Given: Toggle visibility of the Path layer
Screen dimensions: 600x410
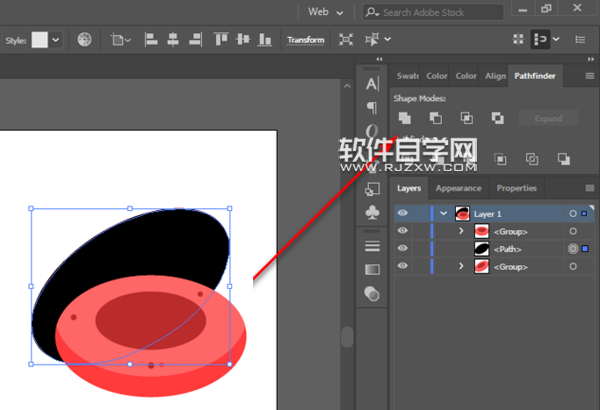Looking at the screenshot, I should (x=403, y=248).
